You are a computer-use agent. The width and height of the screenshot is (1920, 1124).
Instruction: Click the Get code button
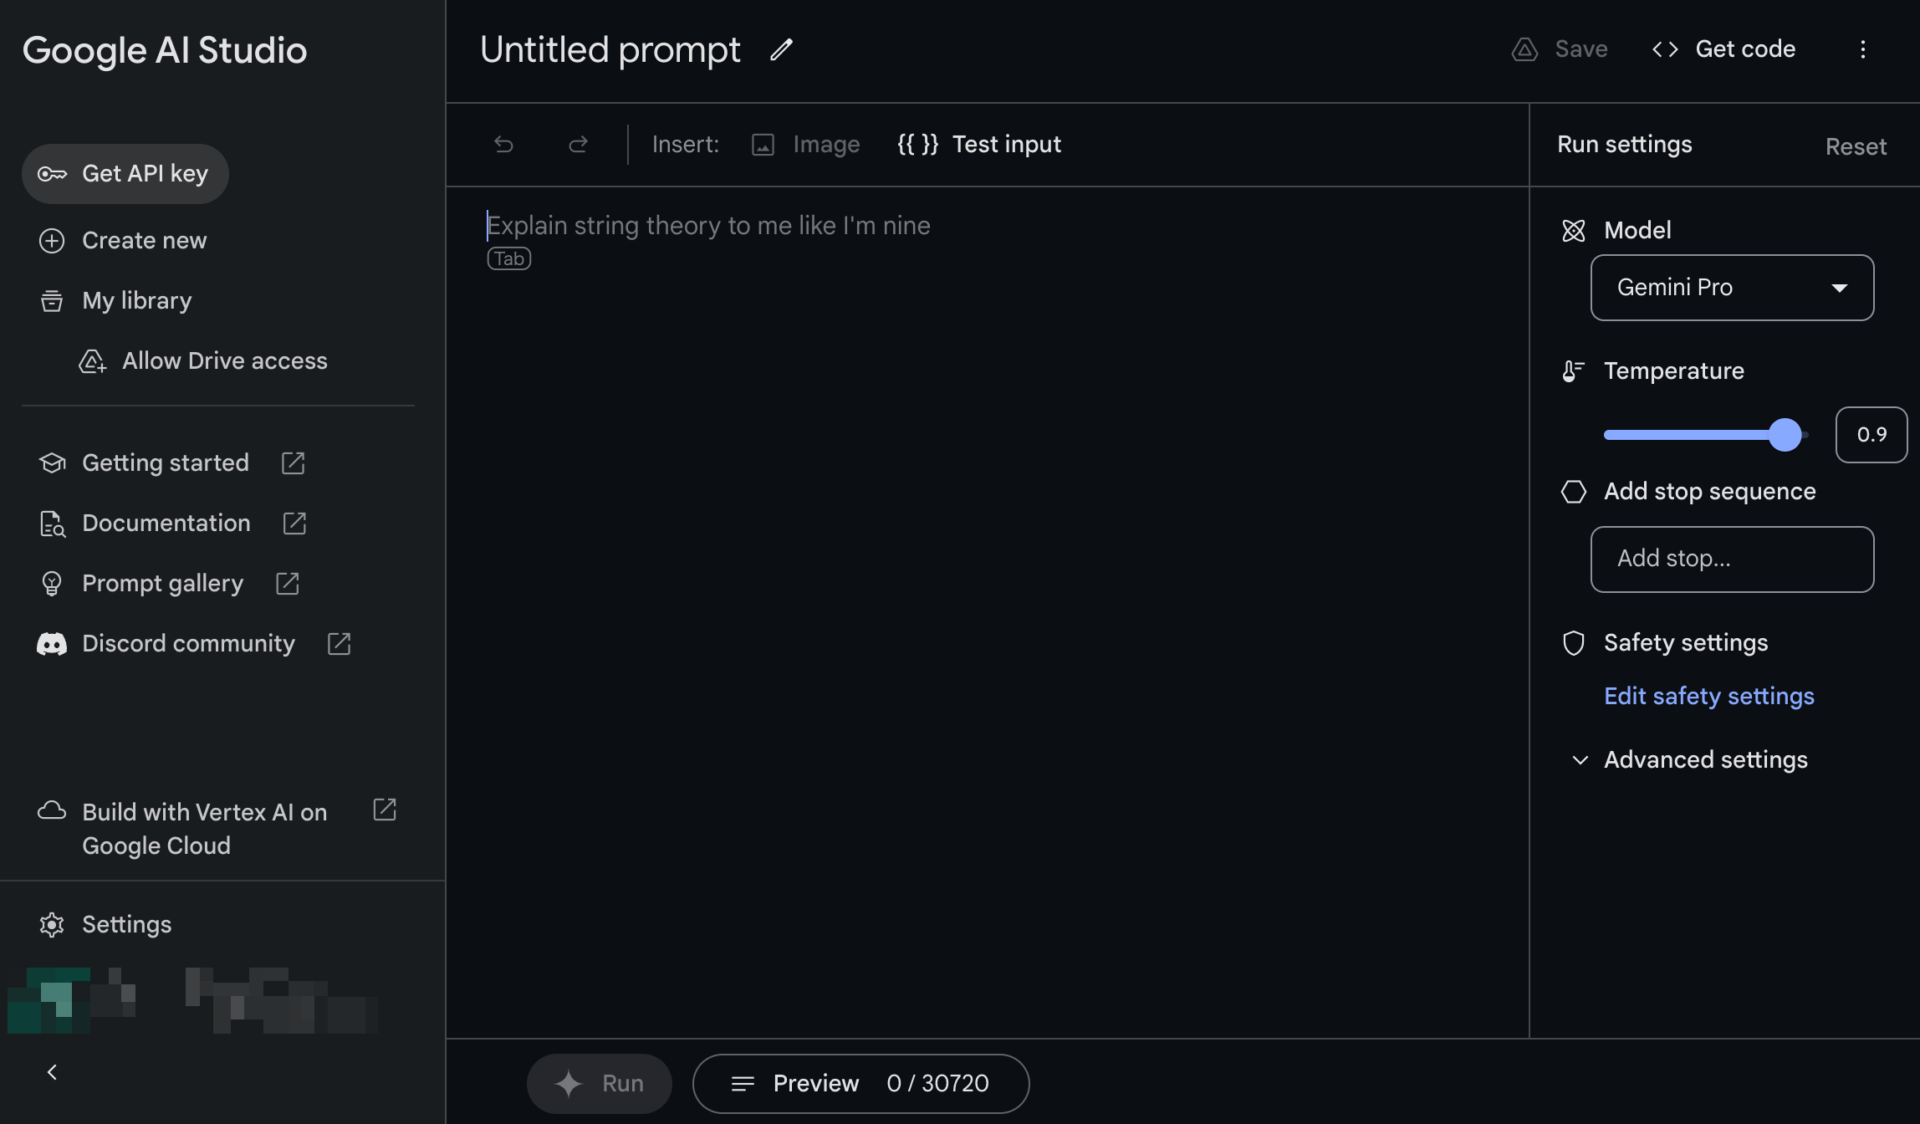point(1724,50)
